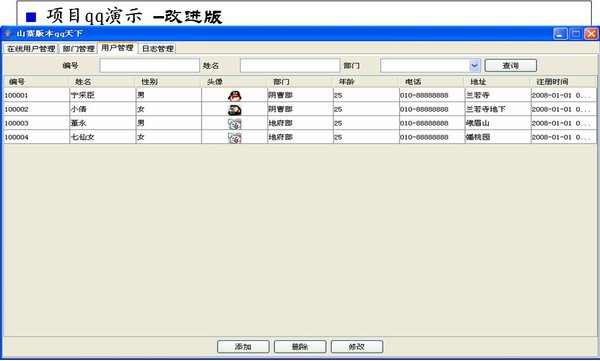Click the age cell in row 100002
The height and width of the screenshot is (361, 600).
click(x=366, y=109)
